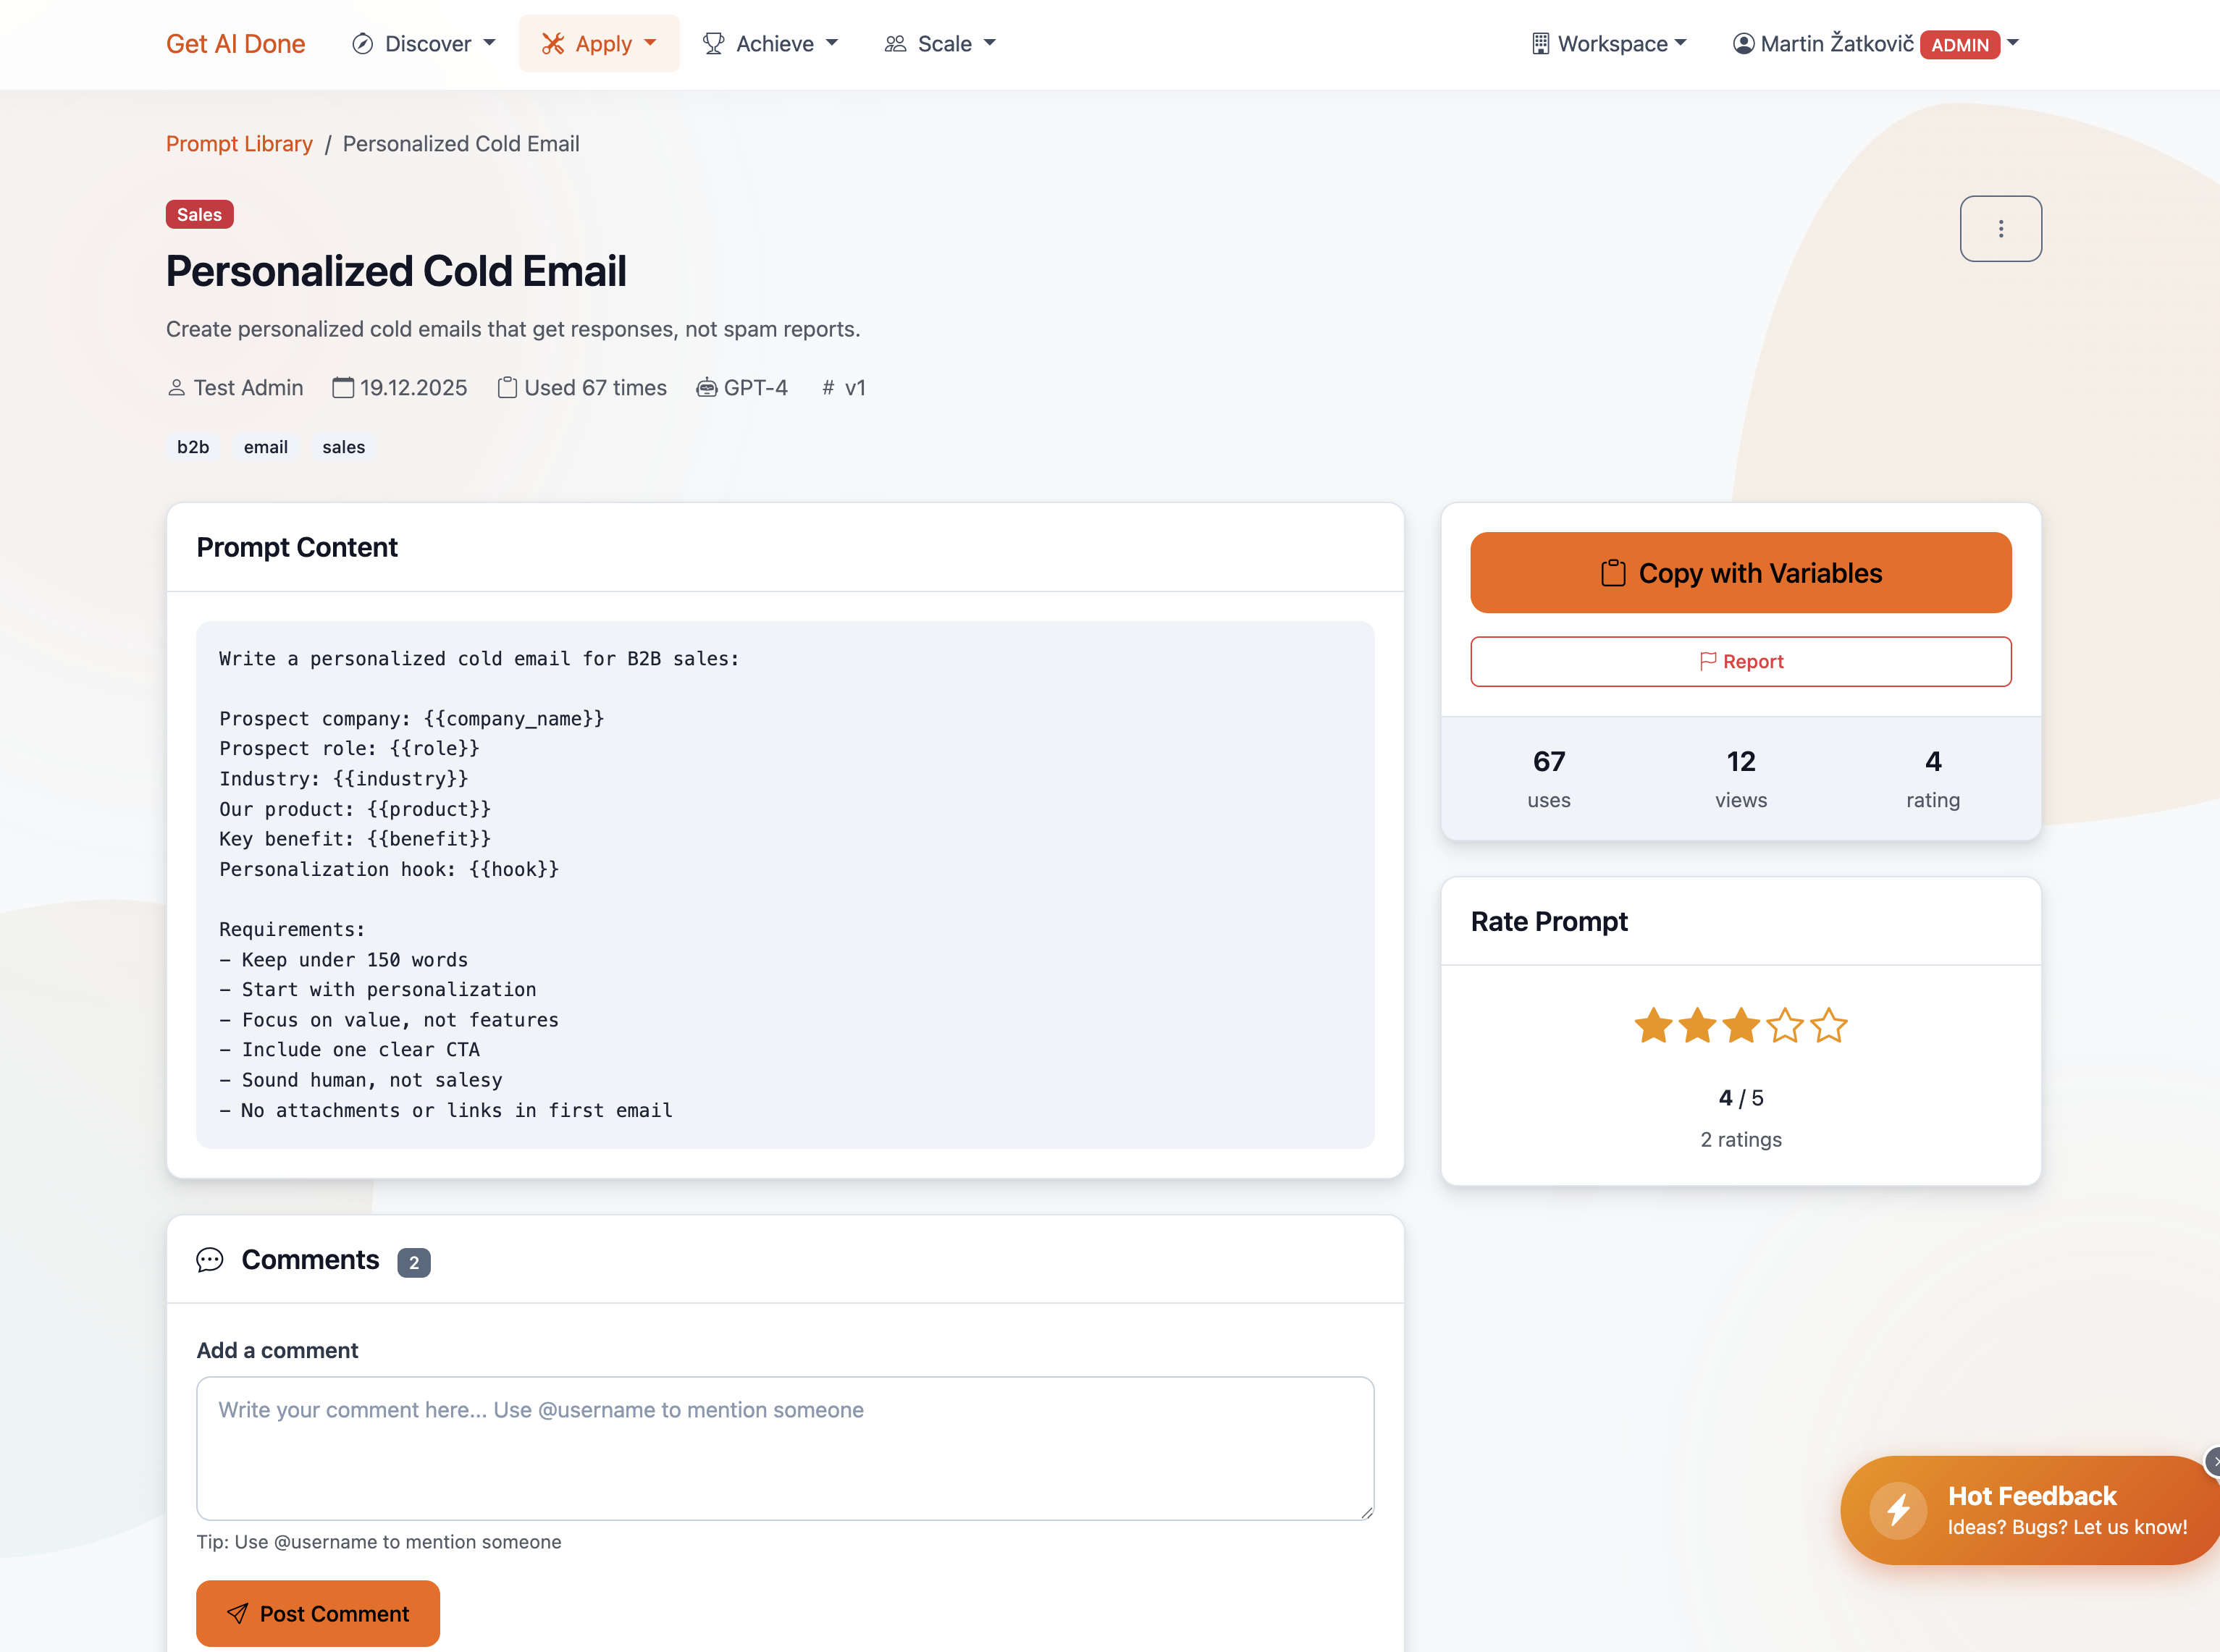Click the Hot Feedback lightning icon

click(1898, 1509)
